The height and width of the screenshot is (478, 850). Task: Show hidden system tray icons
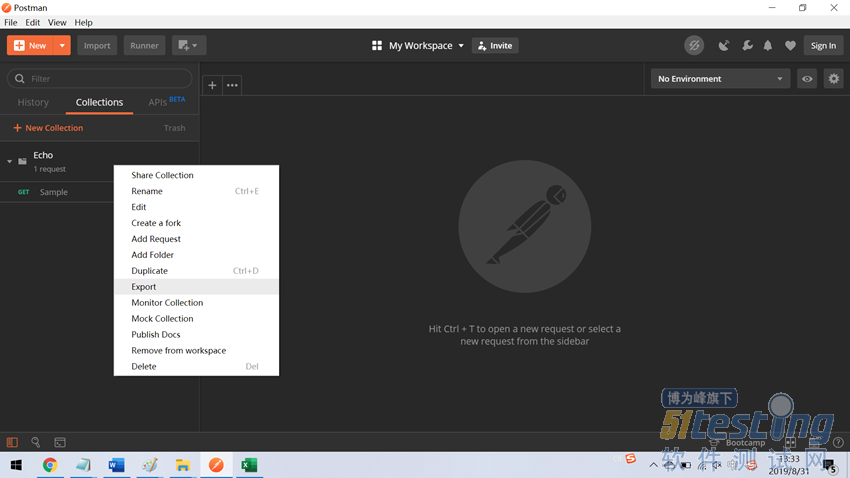(653, 465)
